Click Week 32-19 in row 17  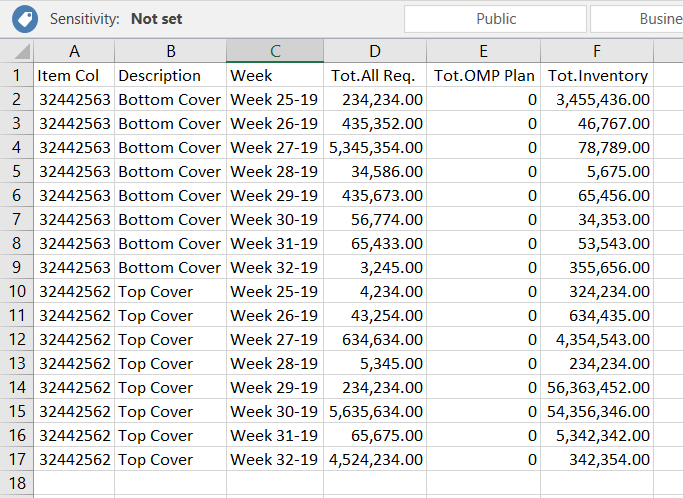tap(275, 459)
